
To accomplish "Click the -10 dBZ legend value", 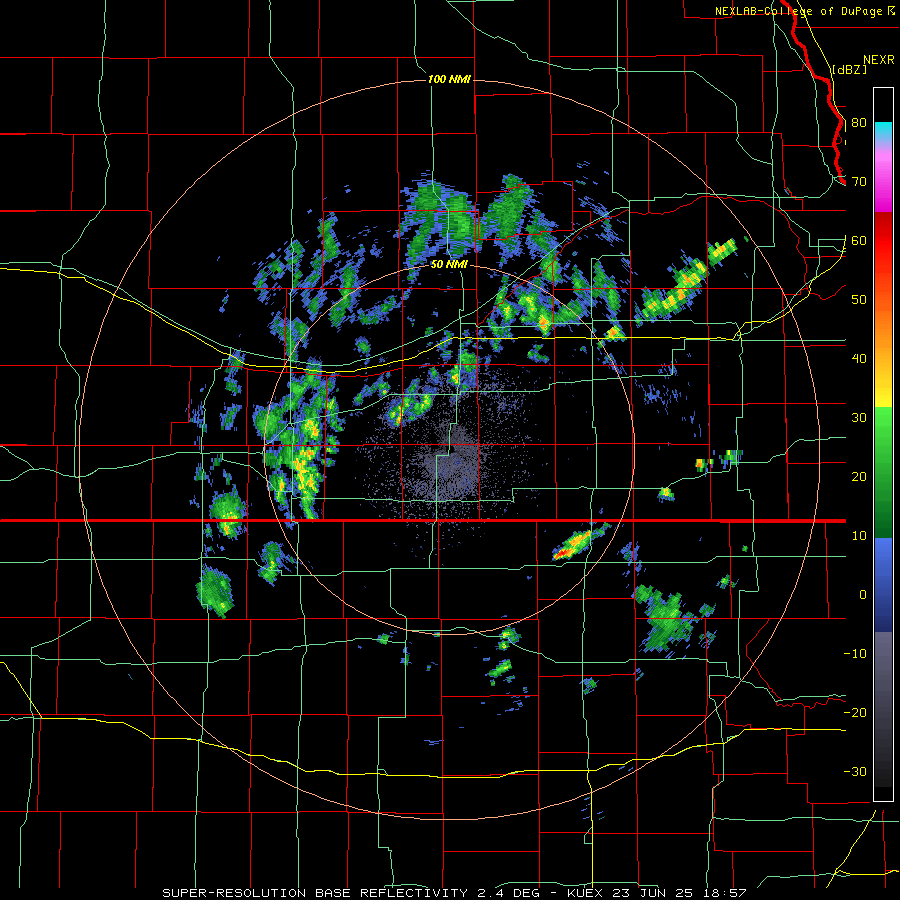I will pos(855,654).
